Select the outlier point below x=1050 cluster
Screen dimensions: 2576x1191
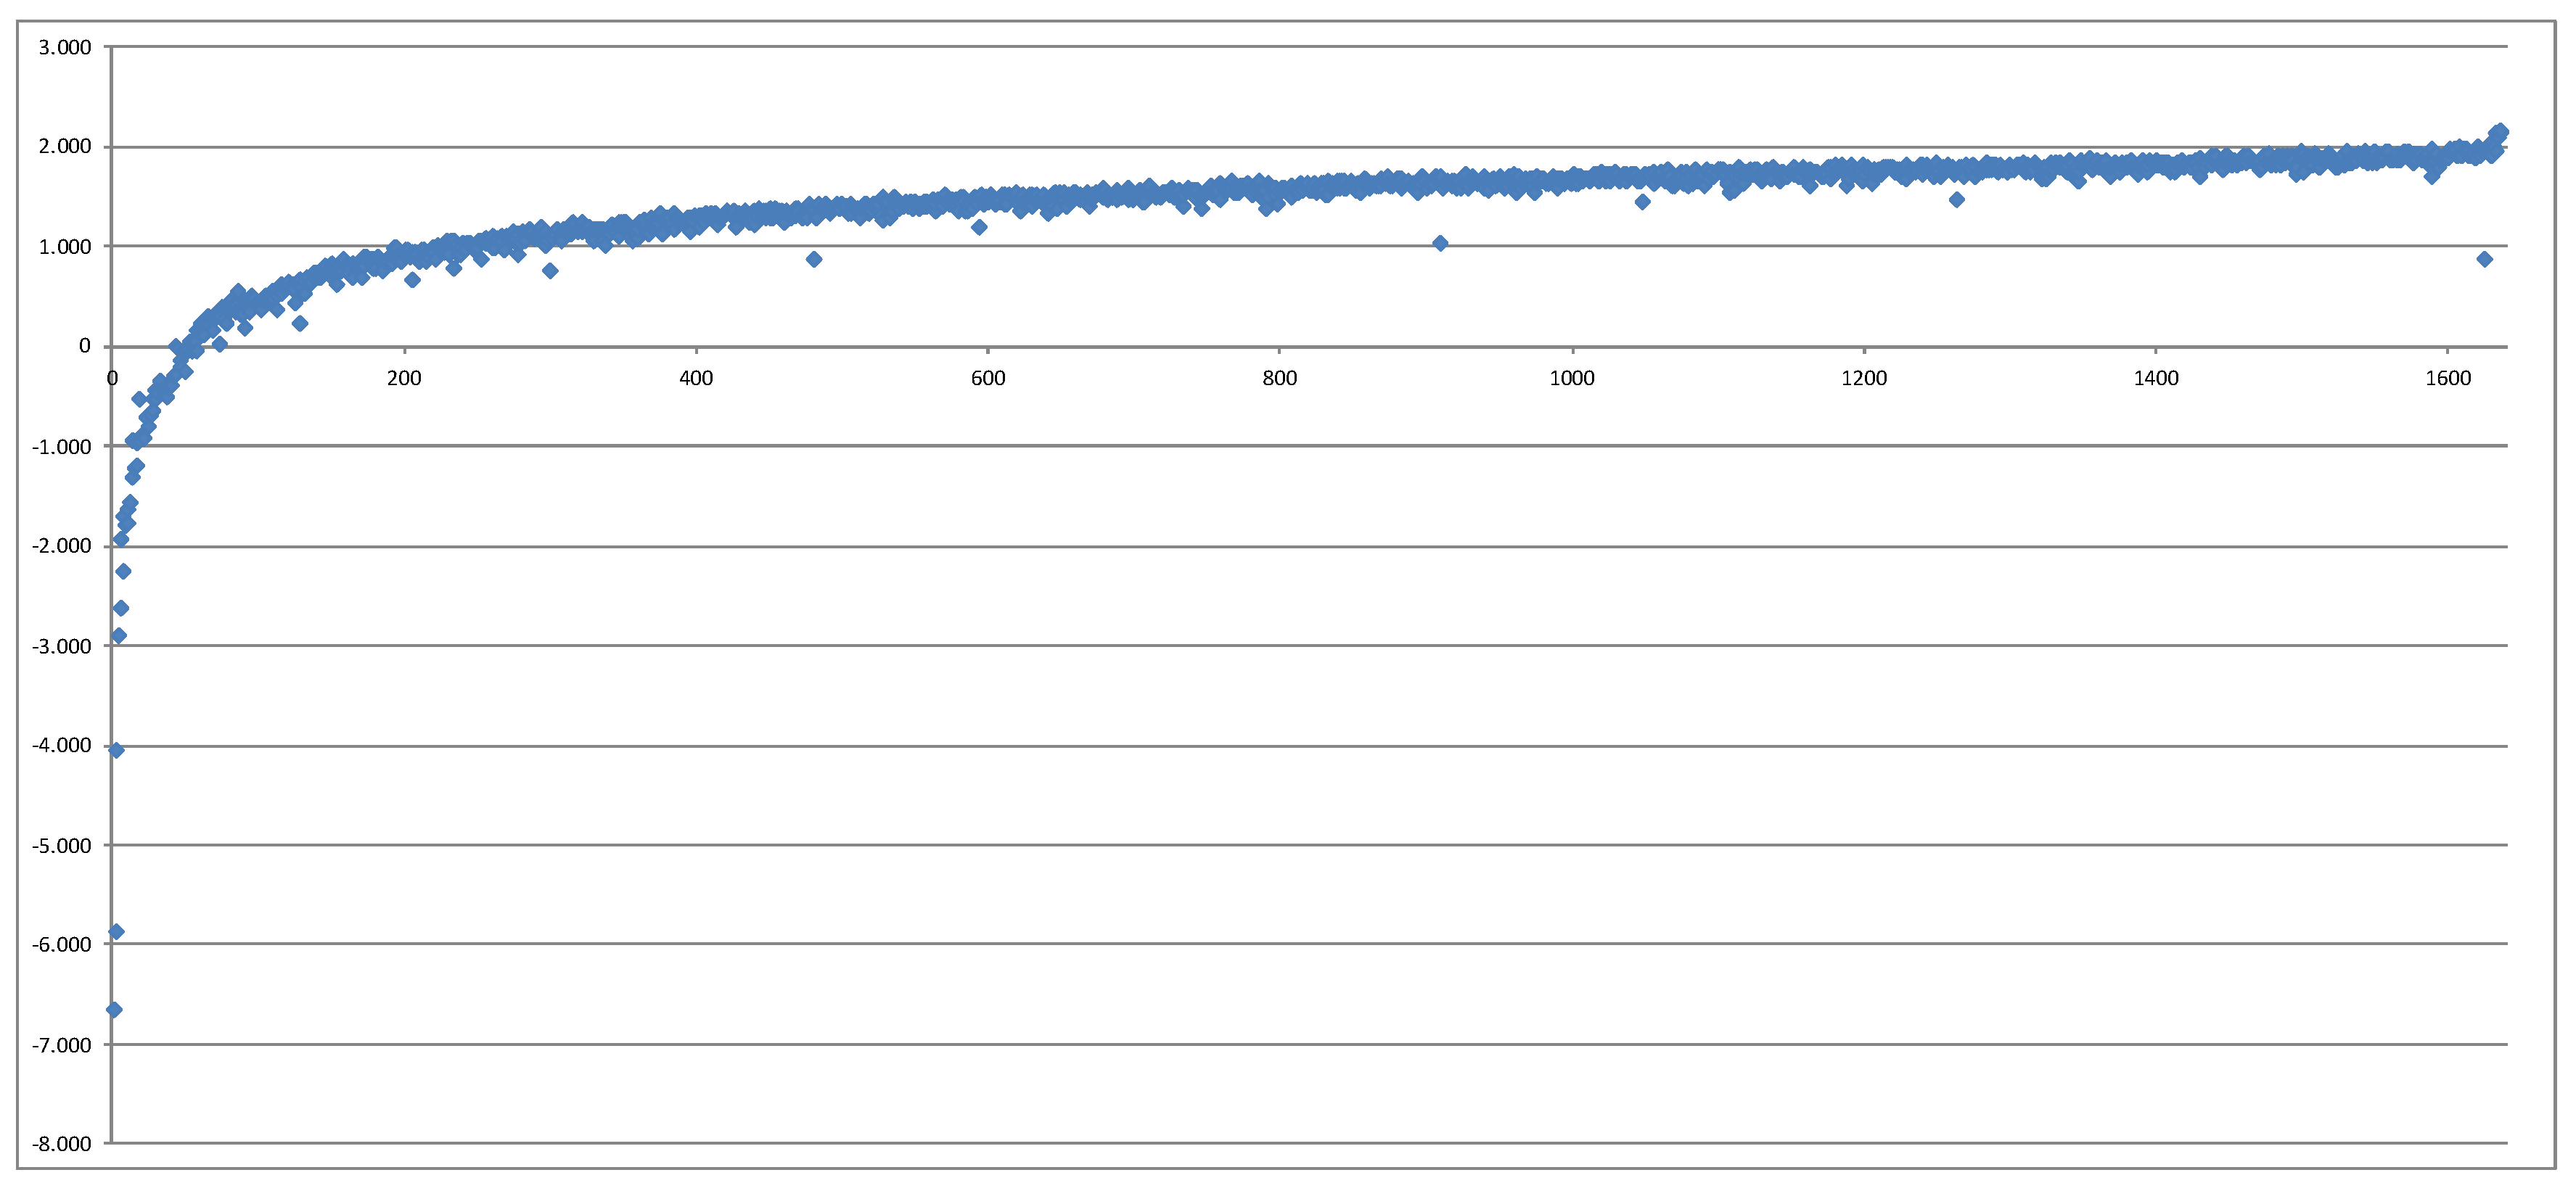point(1642,202)
